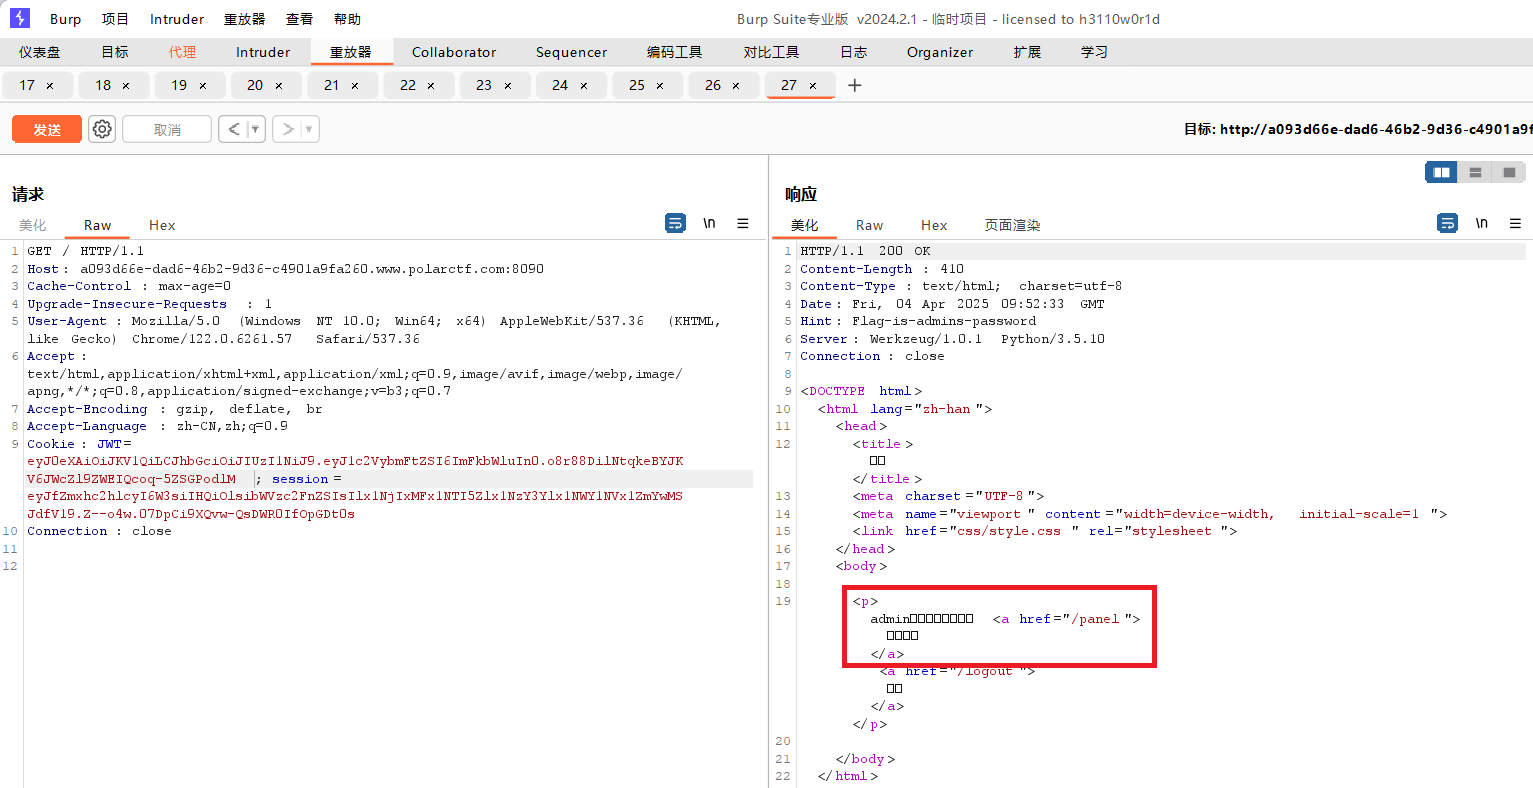Click the "/panel" href in the response
The image size is (1533, 788).
tap(1095, 619)
